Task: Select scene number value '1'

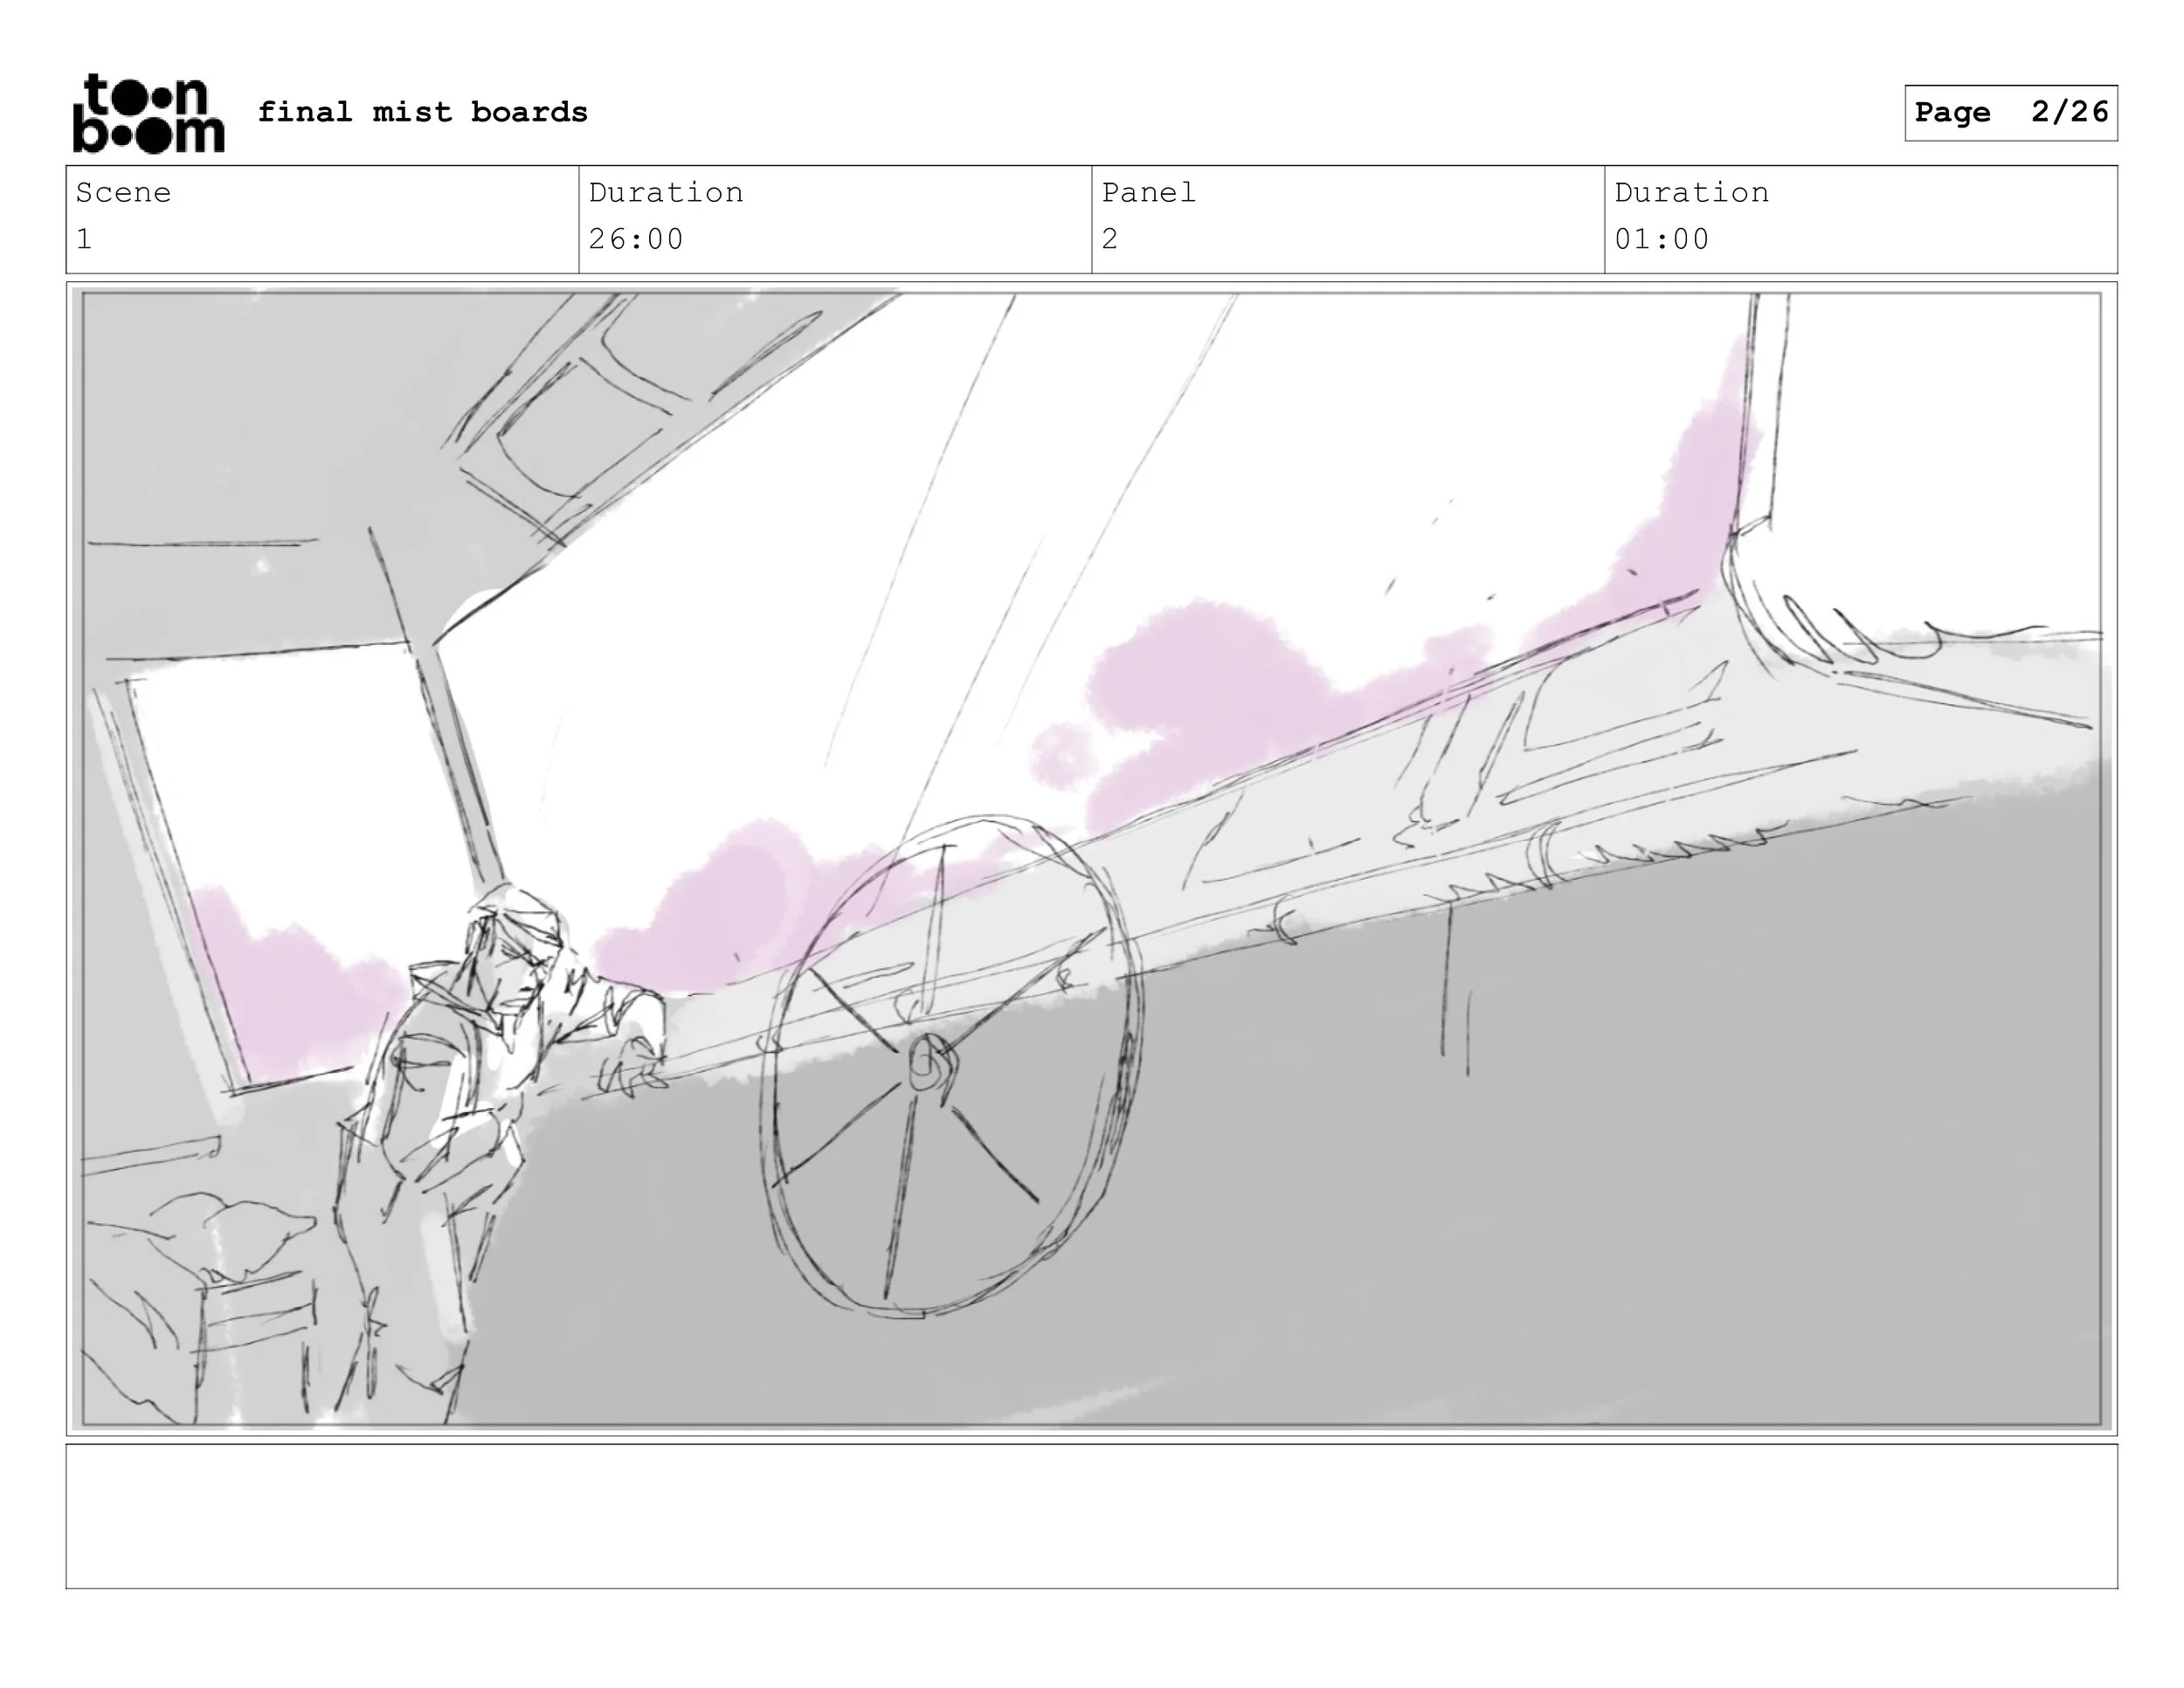Action: 84,239
